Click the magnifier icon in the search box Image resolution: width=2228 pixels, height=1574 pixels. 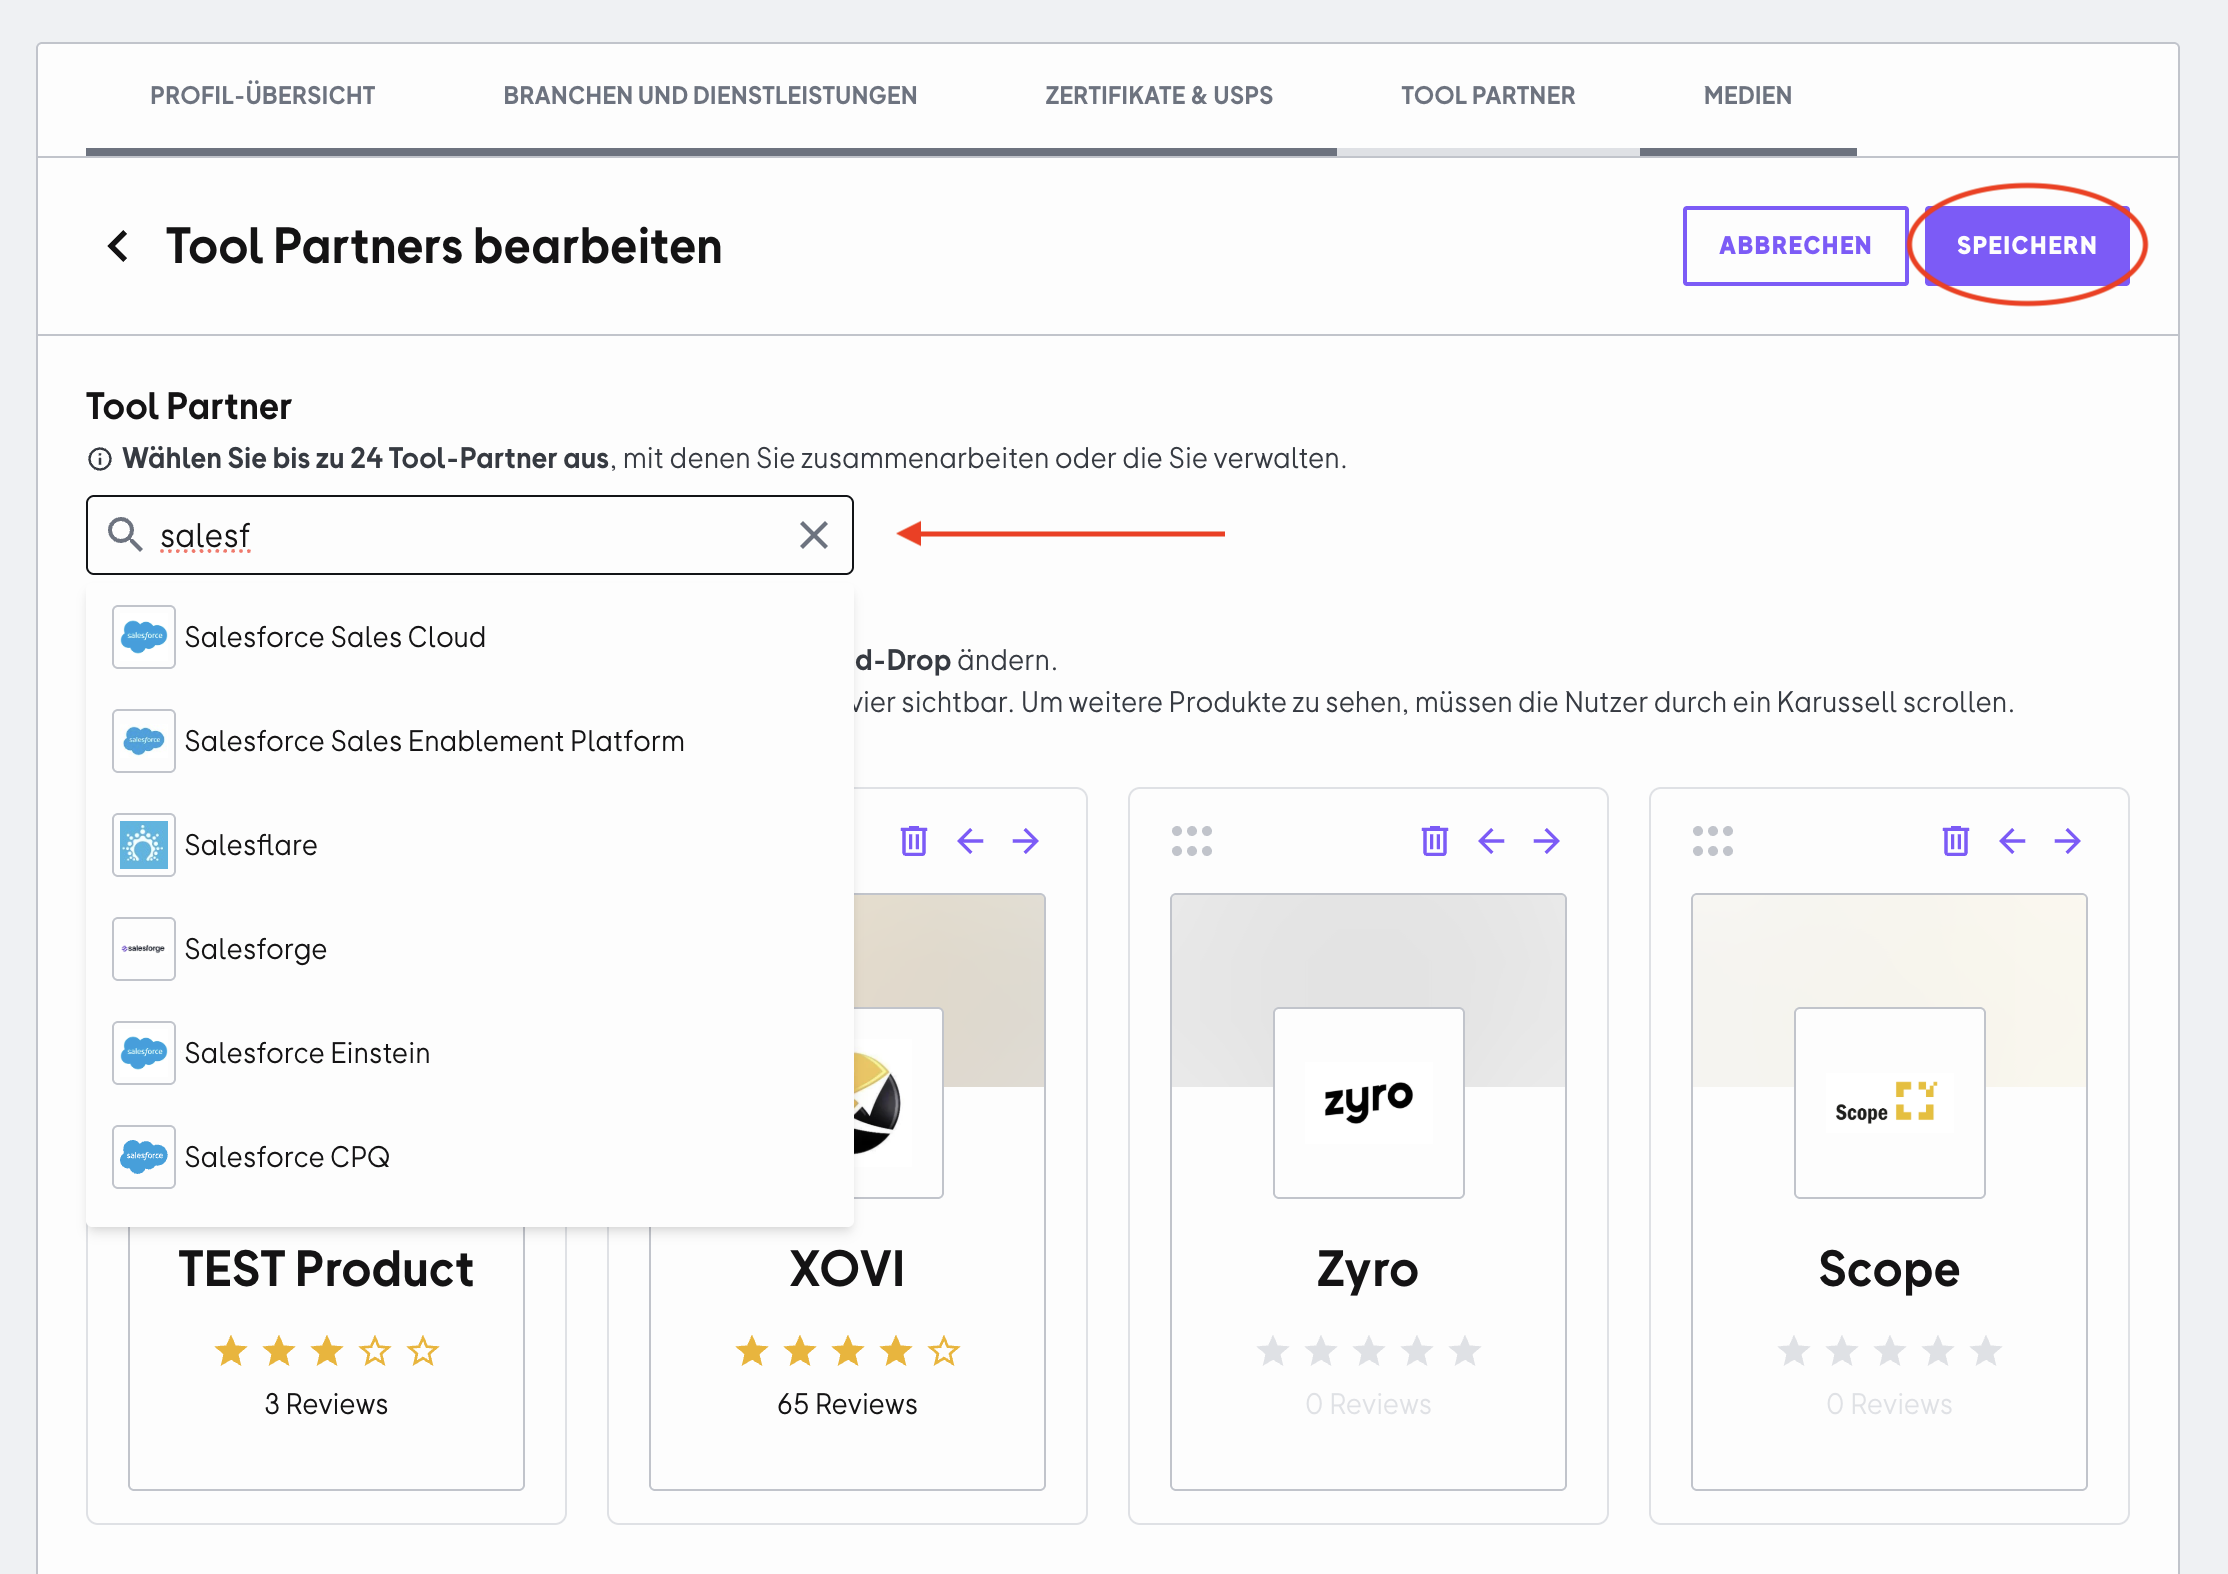point(125,534)
